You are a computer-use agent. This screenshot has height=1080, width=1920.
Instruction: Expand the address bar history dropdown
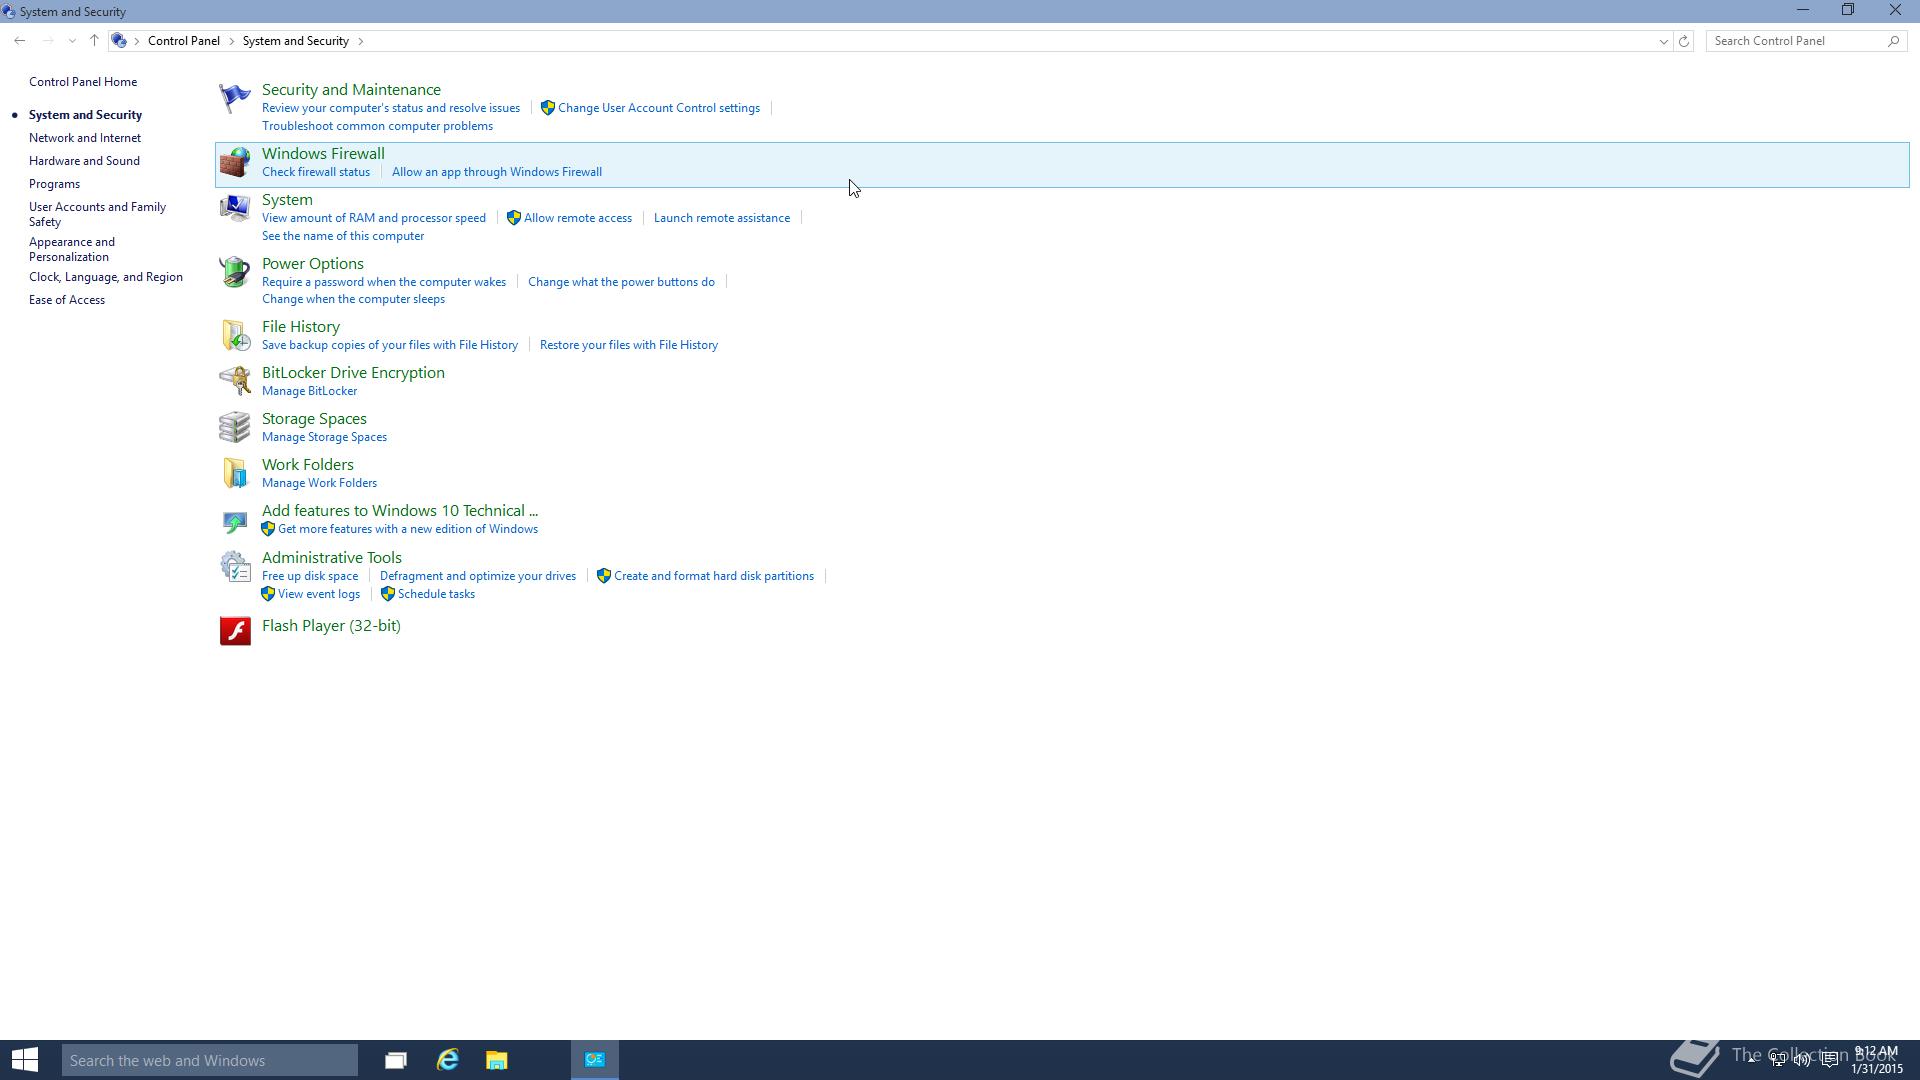click(1664, 41)
